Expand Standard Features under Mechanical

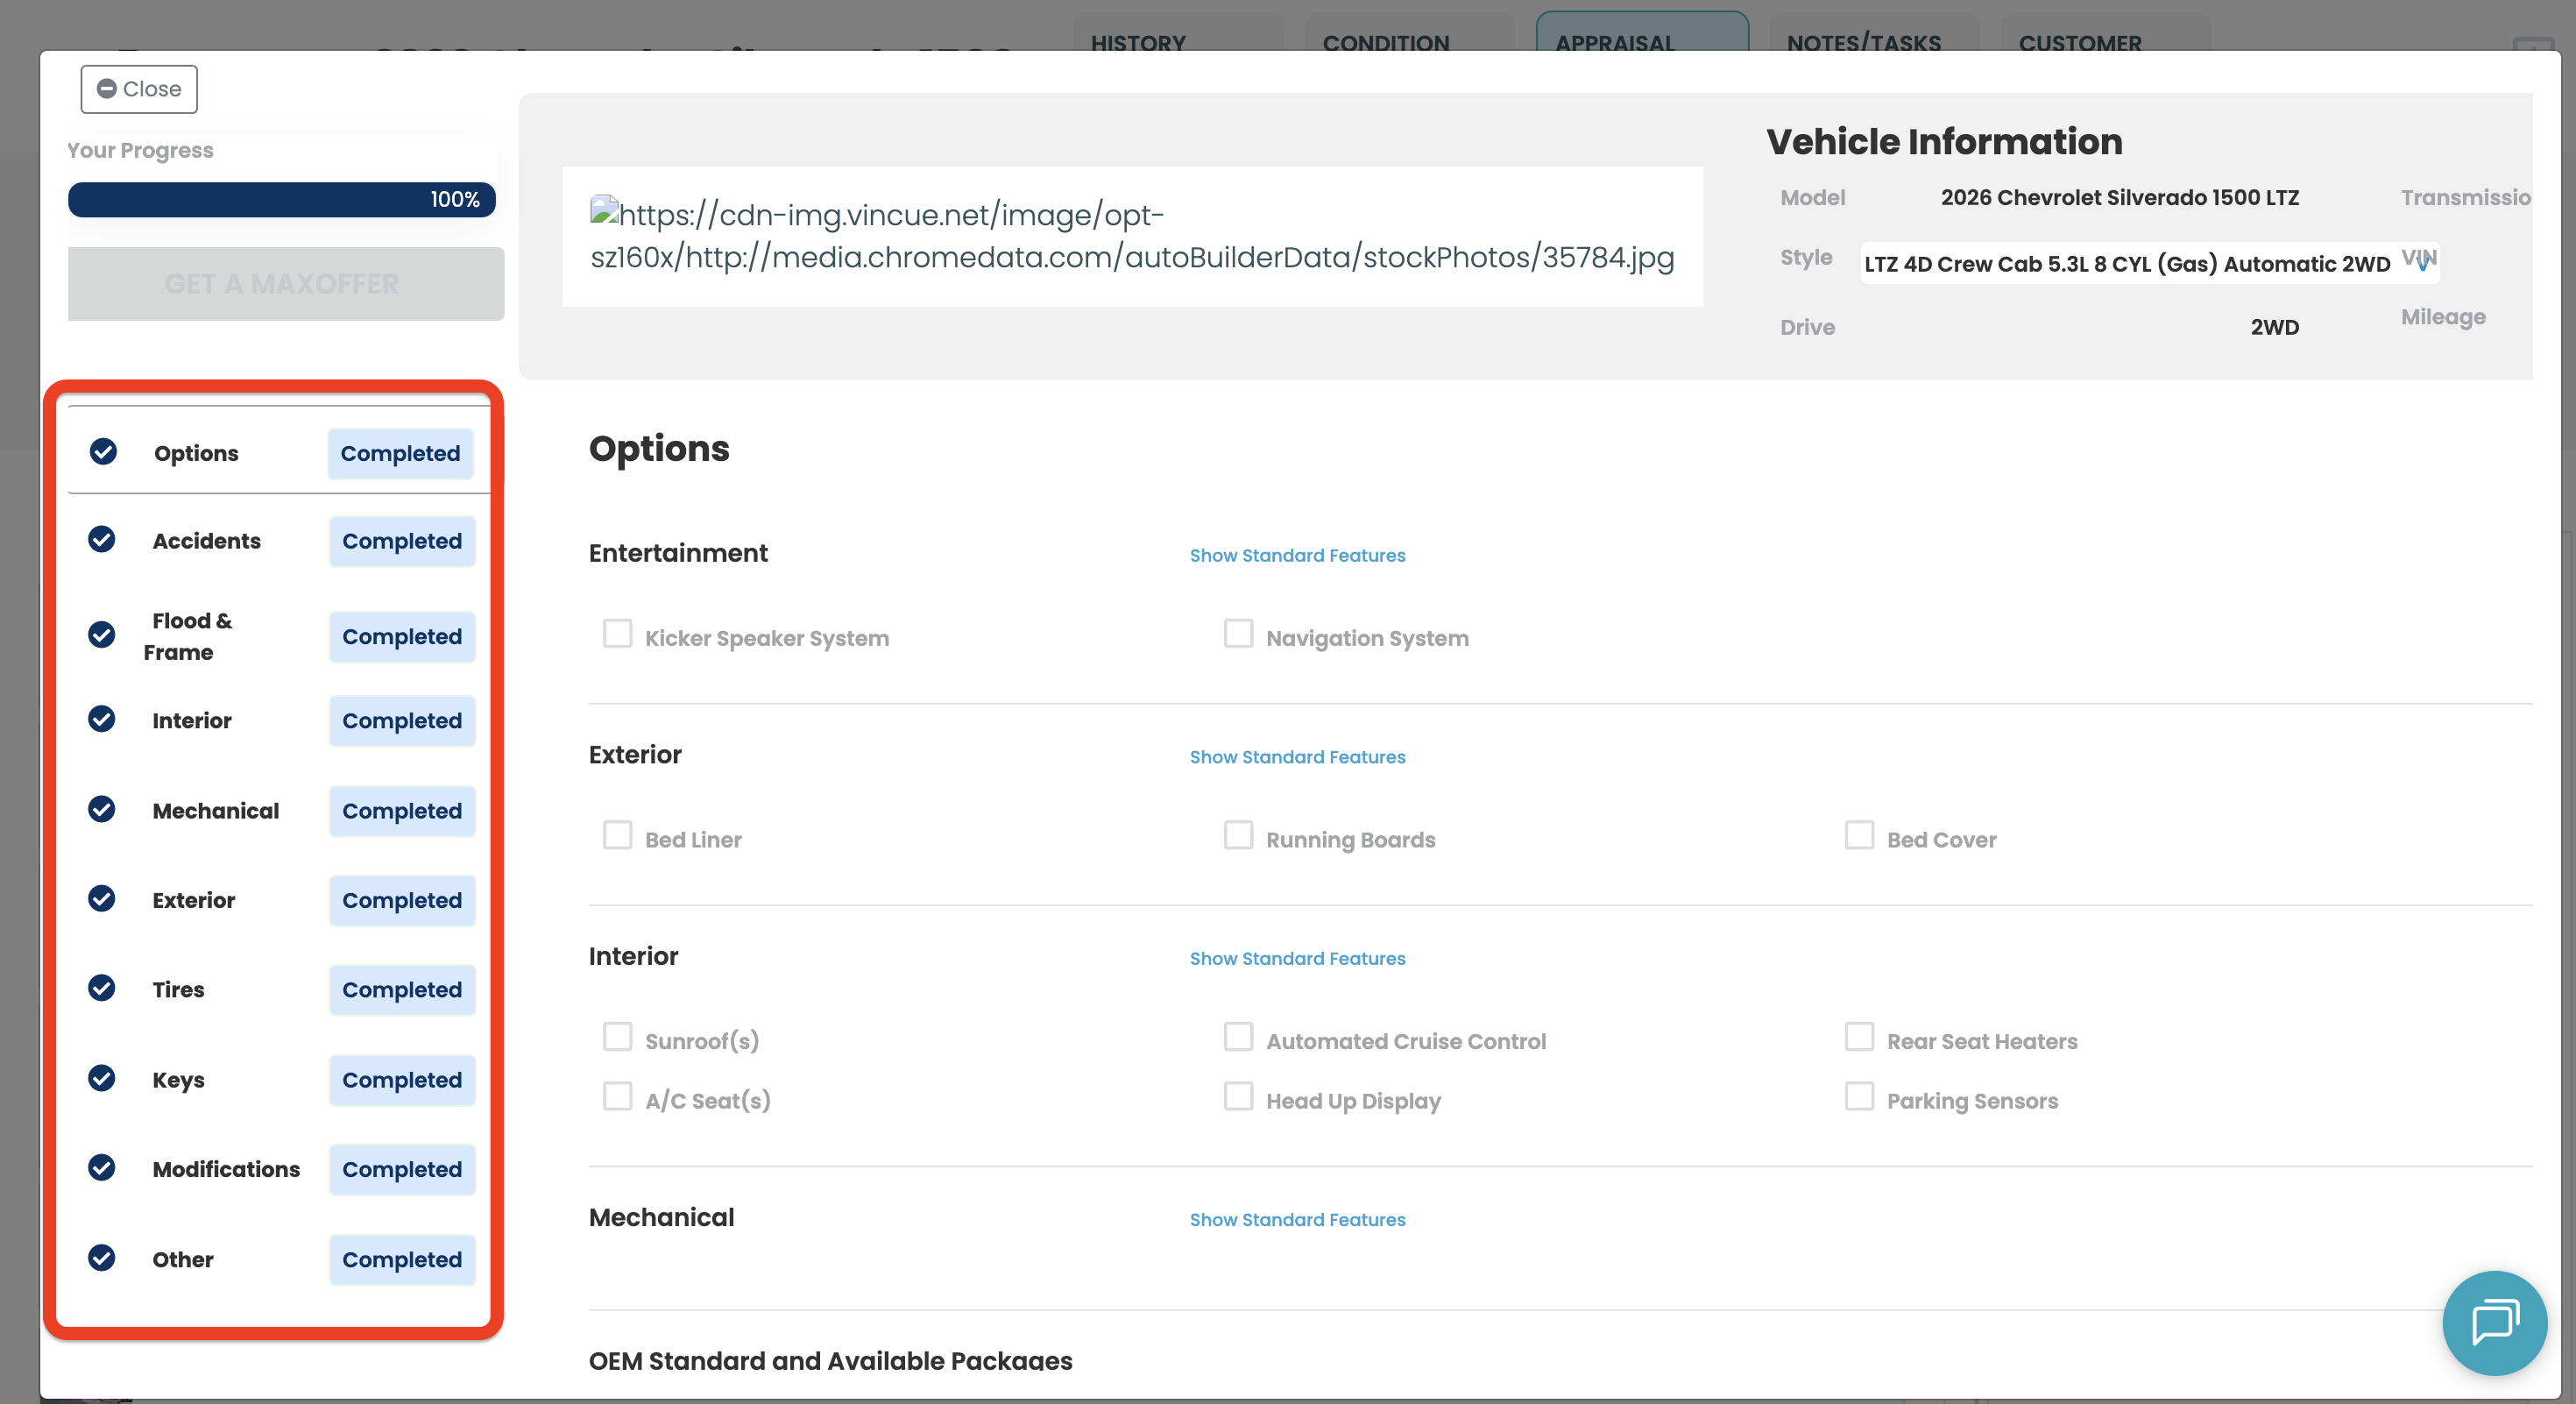[1297, 1219]
